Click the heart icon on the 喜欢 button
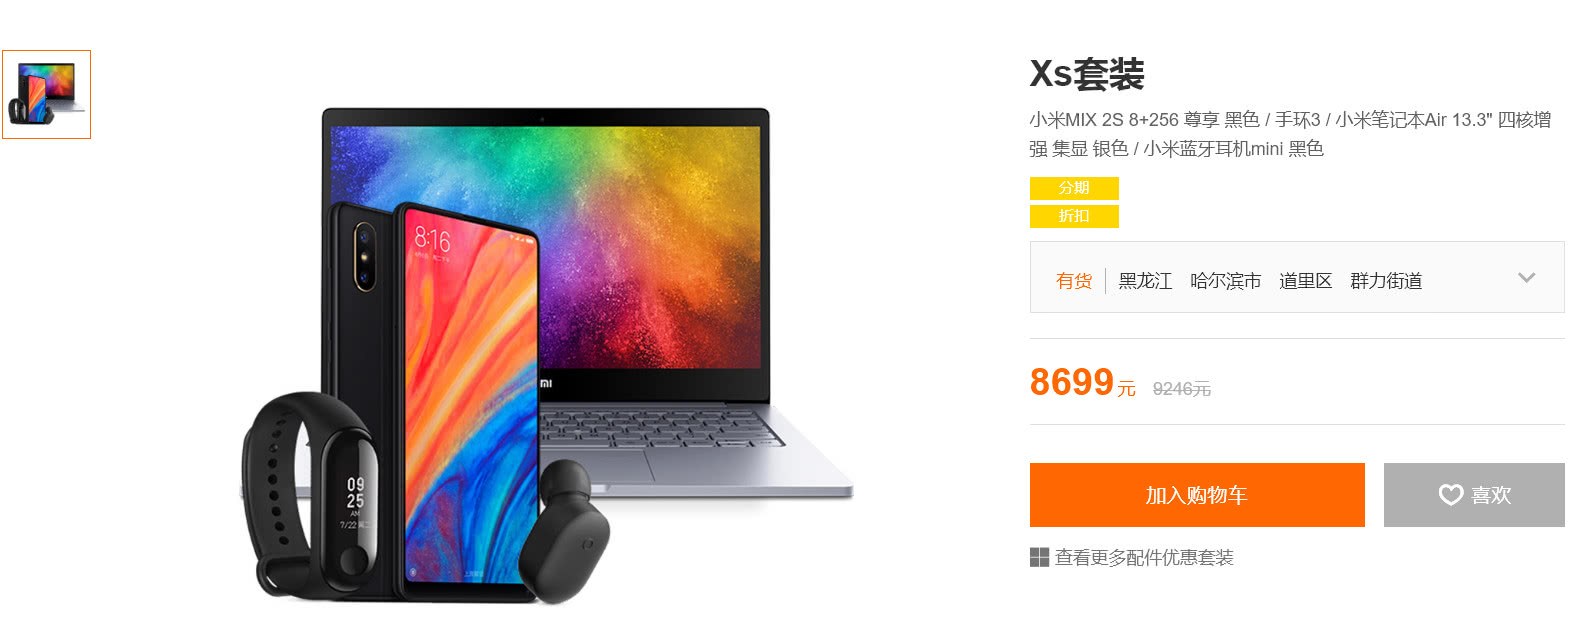1570x636 pixels. point(1450,495)
